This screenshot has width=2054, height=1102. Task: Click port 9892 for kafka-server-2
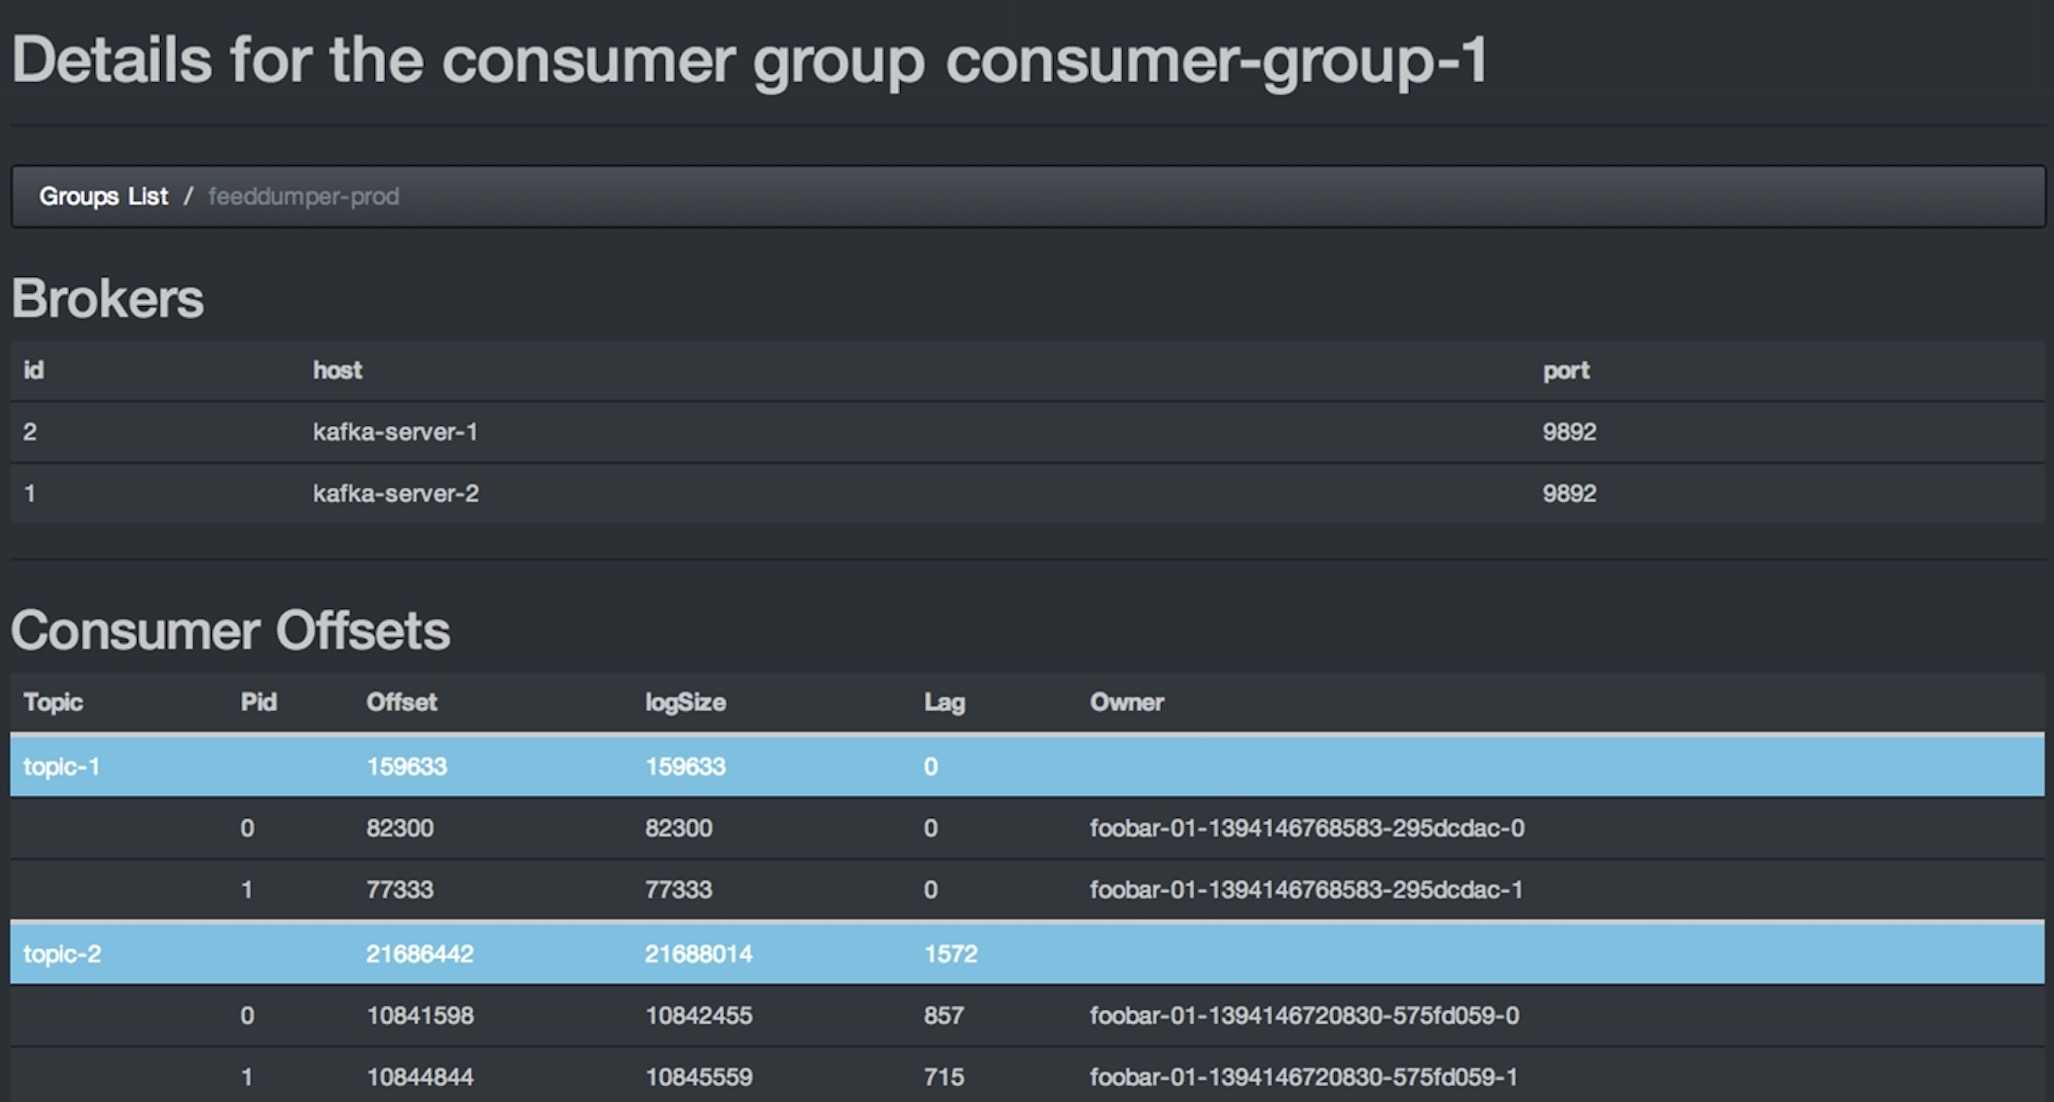click(x=1569, y=493)
